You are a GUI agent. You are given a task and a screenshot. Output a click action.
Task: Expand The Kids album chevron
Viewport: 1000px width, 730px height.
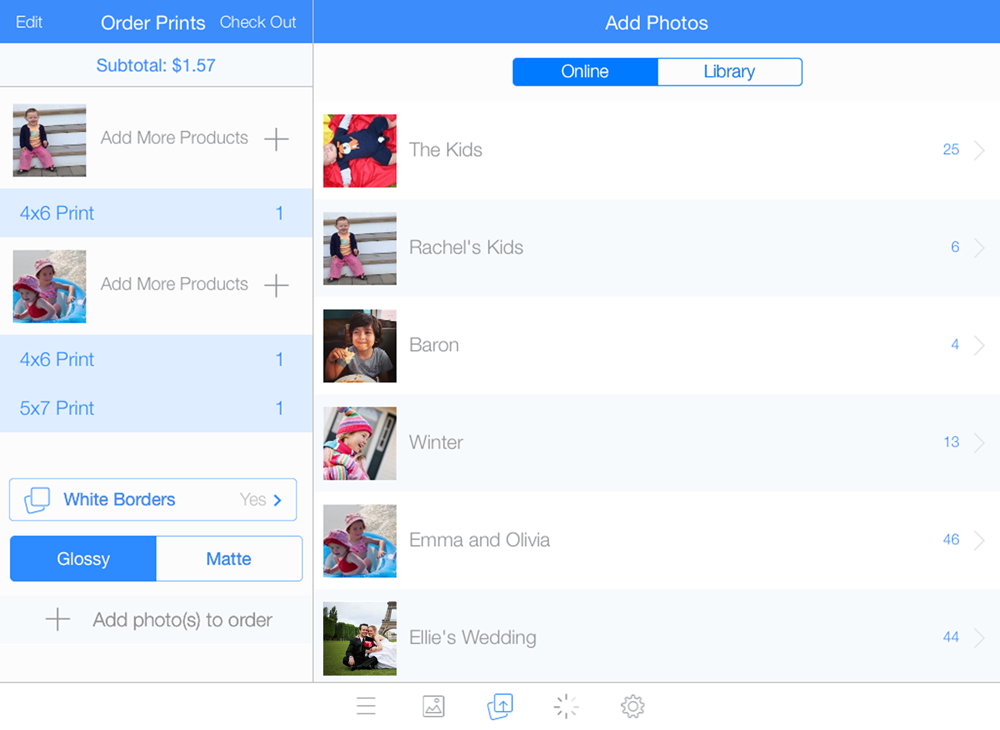point(979,150)
